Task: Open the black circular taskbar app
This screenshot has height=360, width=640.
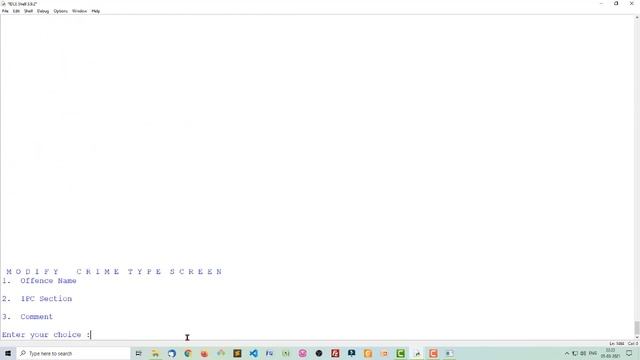Action: click(319, 353)
